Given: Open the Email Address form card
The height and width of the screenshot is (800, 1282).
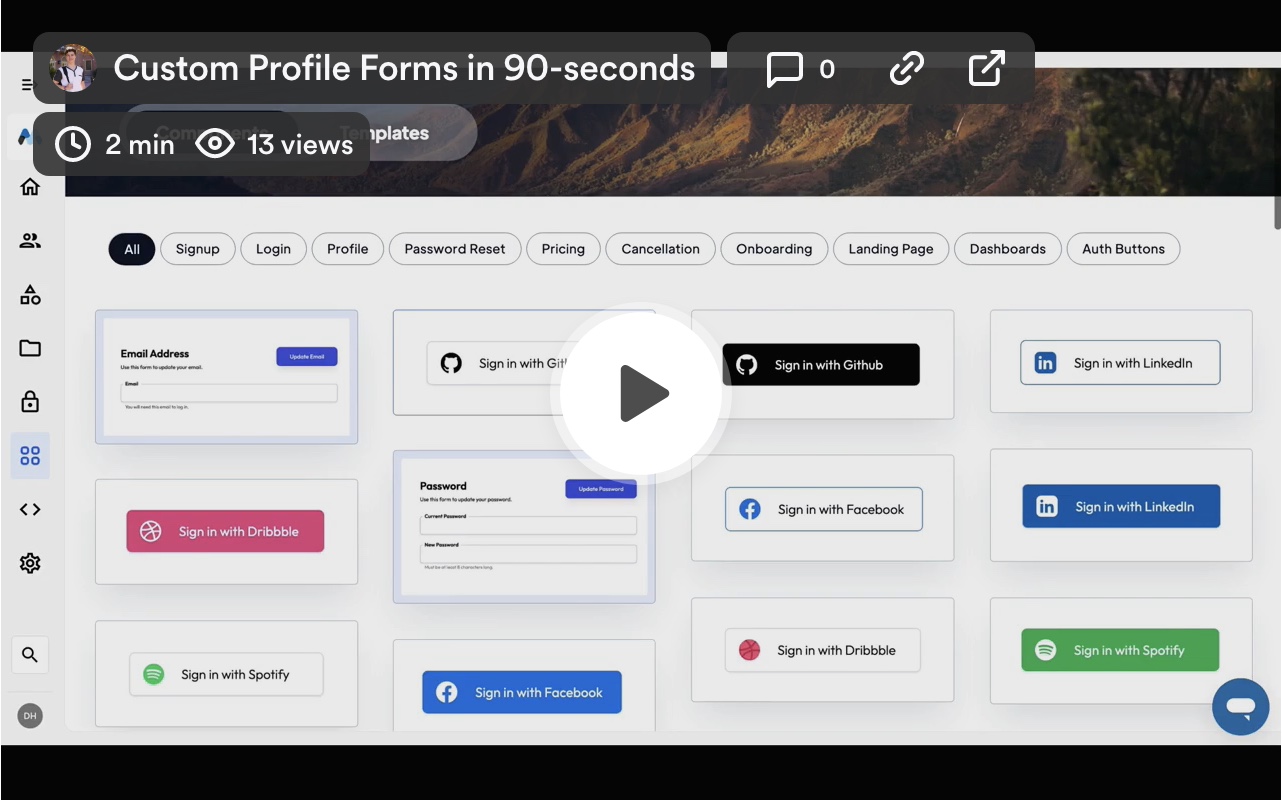Looking at the screenshot, I should (226, 377).
